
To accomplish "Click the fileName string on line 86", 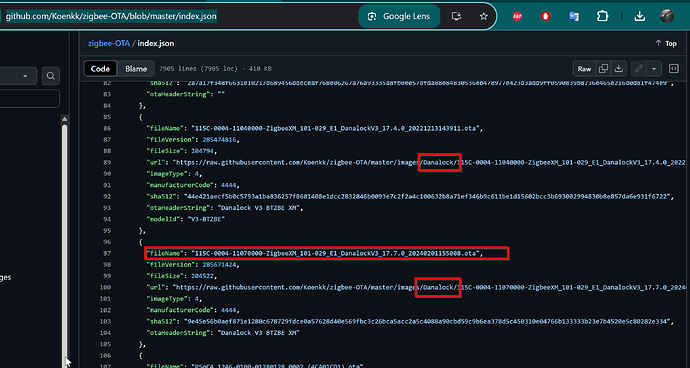I will pyautogui.click(x=335, y=128).
